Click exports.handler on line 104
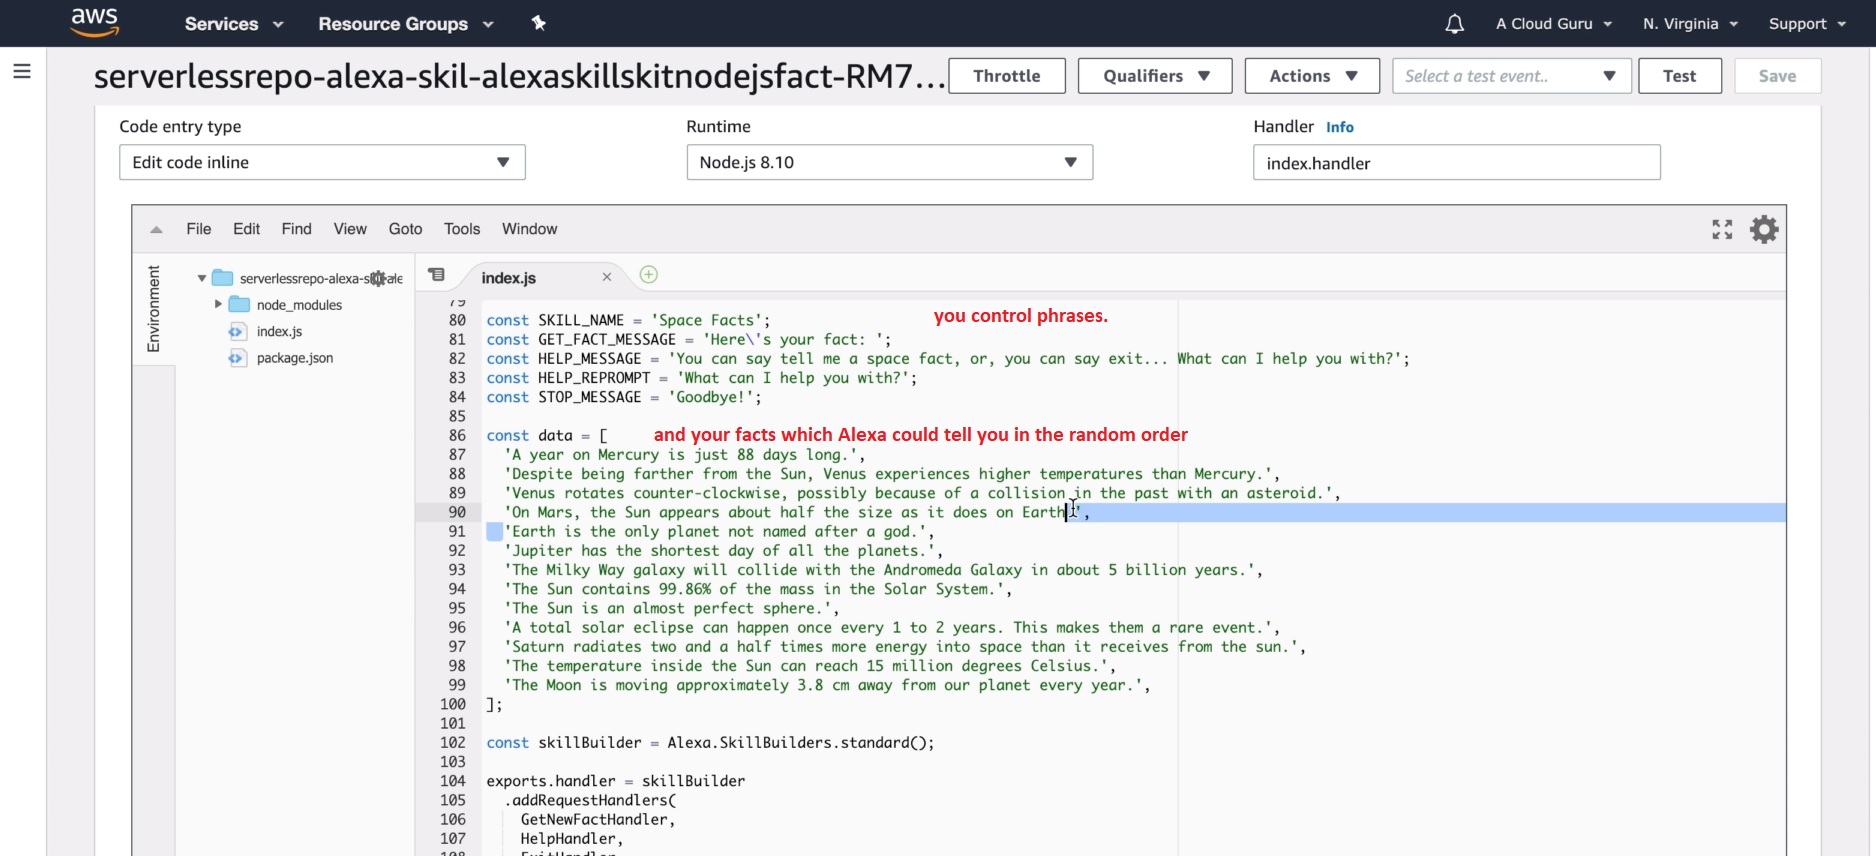 (x=551, y=782)
